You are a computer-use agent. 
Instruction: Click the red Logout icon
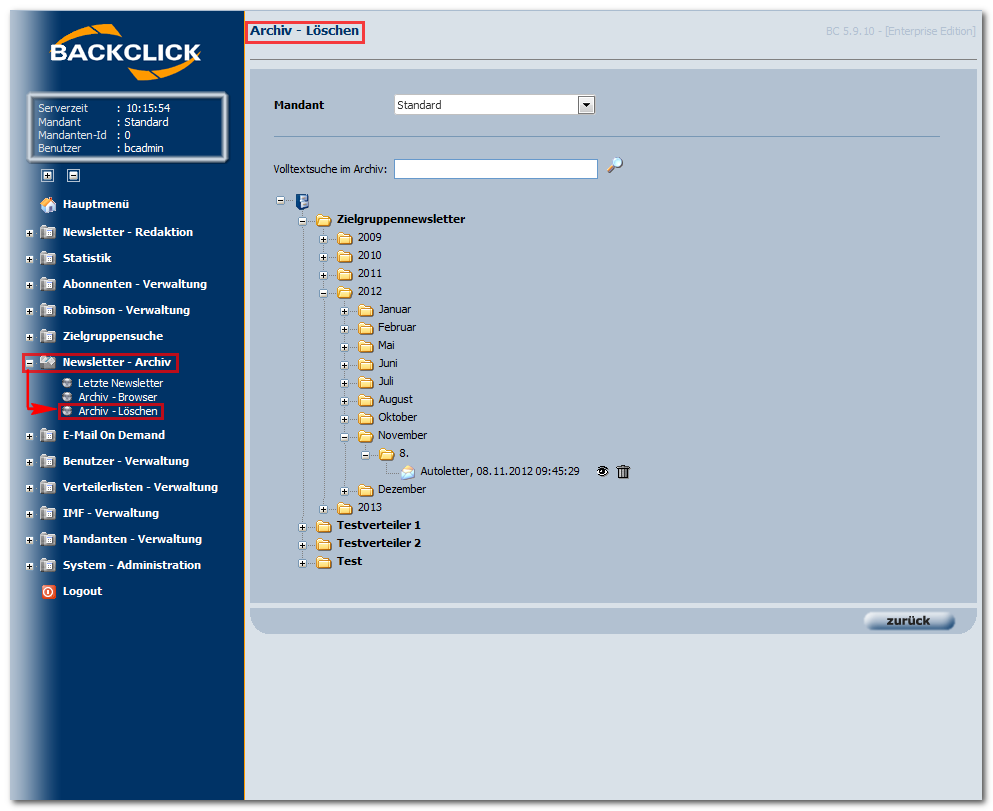point(48,592)
